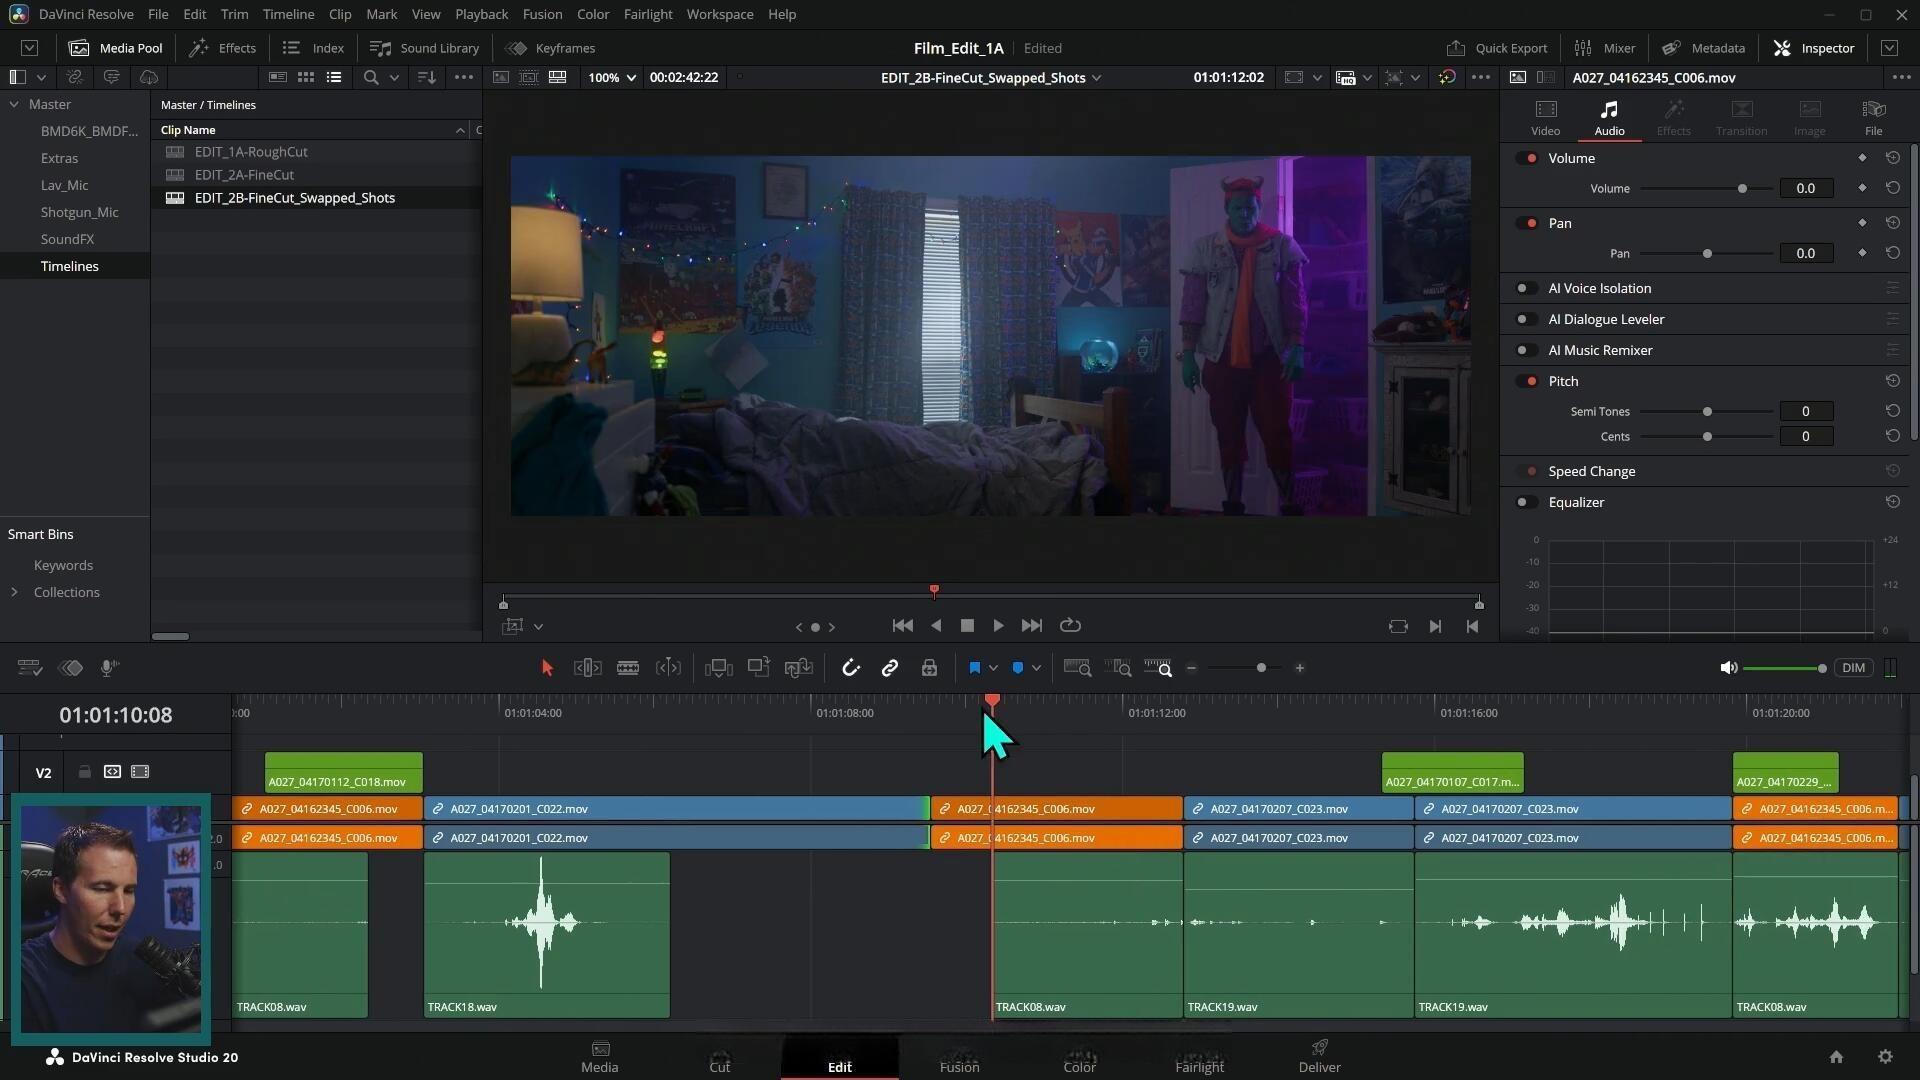This screenshot has height=1080, width=1920.
Task: Switch to the Color page tab
Action: [x=1079, y=1057]
